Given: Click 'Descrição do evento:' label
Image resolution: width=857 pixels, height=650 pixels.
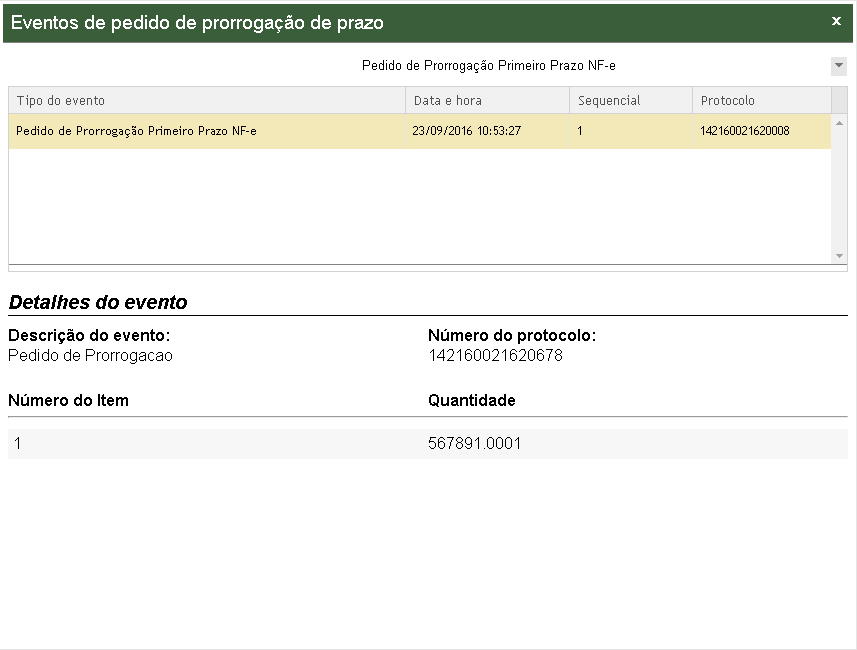Looking at the screenshot, I should (x=89, y=335).
